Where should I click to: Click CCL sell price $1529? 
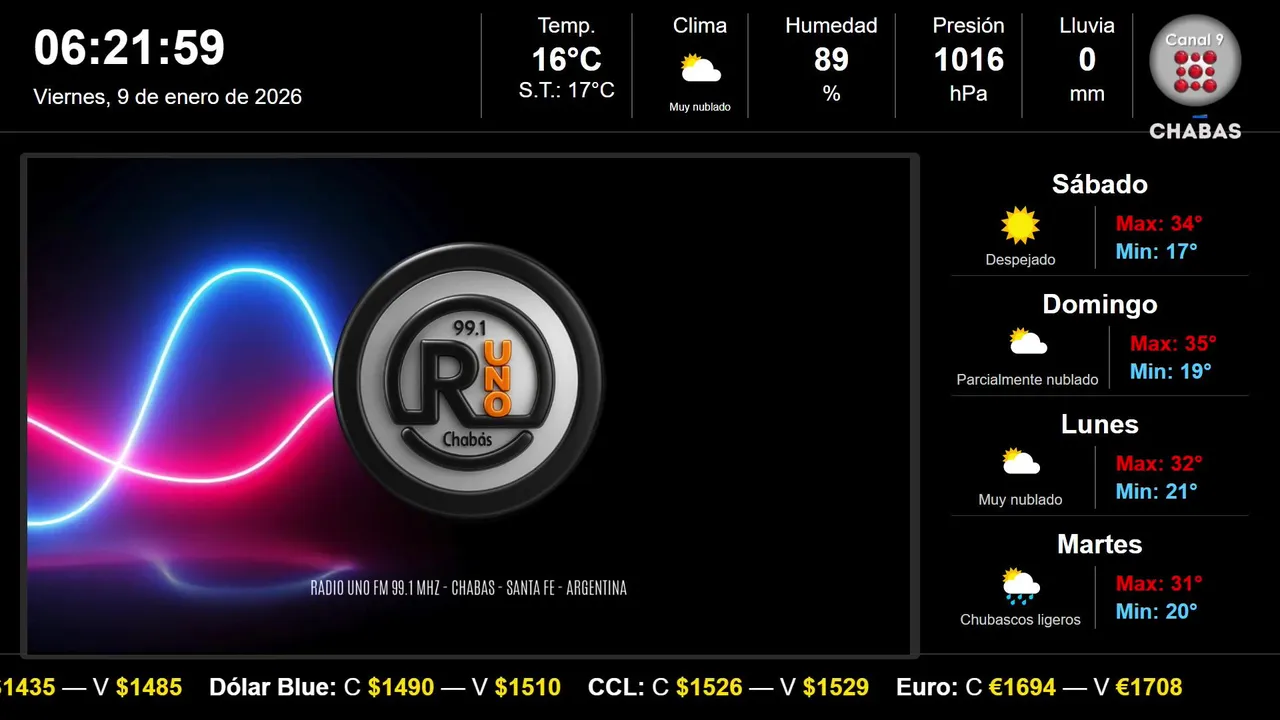tap(835, 687)
